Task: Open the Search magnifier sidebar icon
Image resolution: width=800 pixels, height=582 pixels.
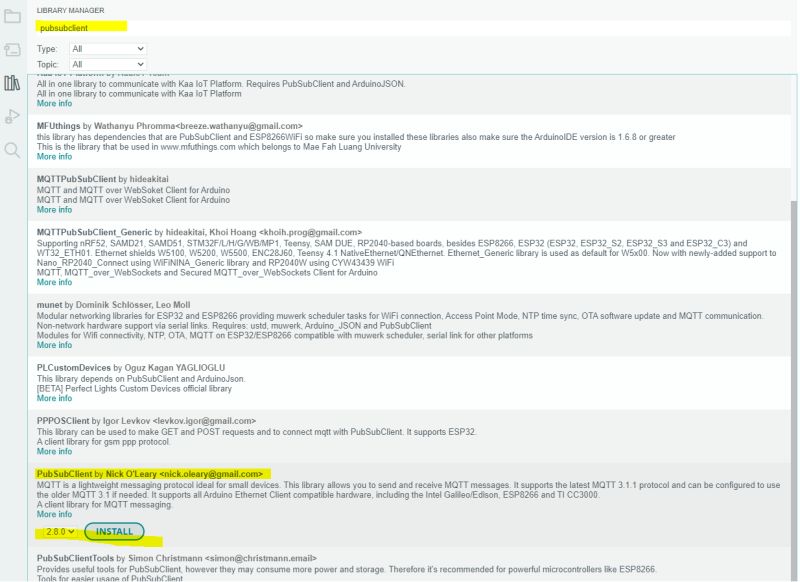Action: 12,150
